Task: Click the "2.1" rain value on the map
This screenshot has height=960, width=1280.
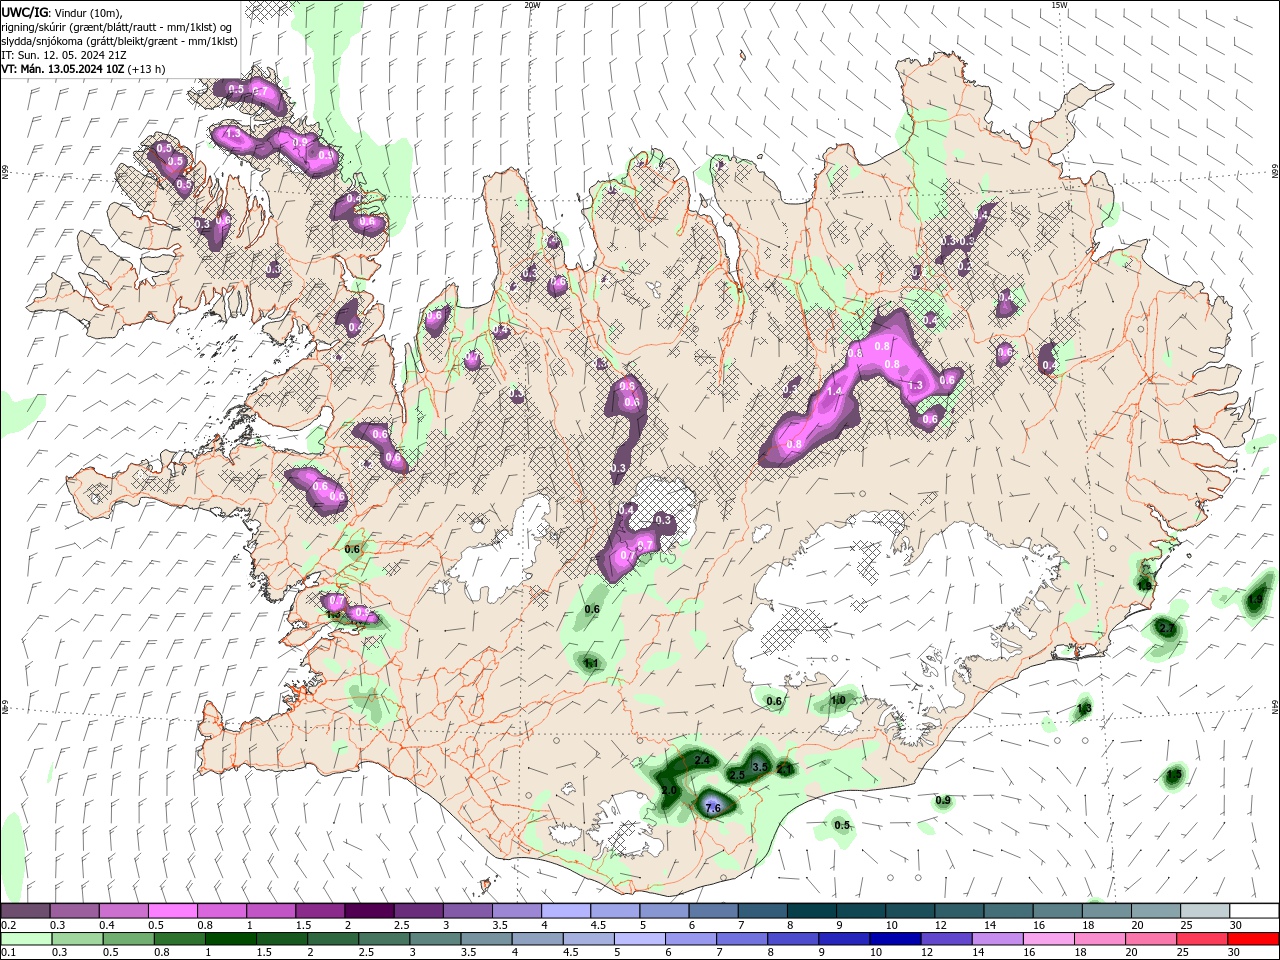Action: point(785,769)
